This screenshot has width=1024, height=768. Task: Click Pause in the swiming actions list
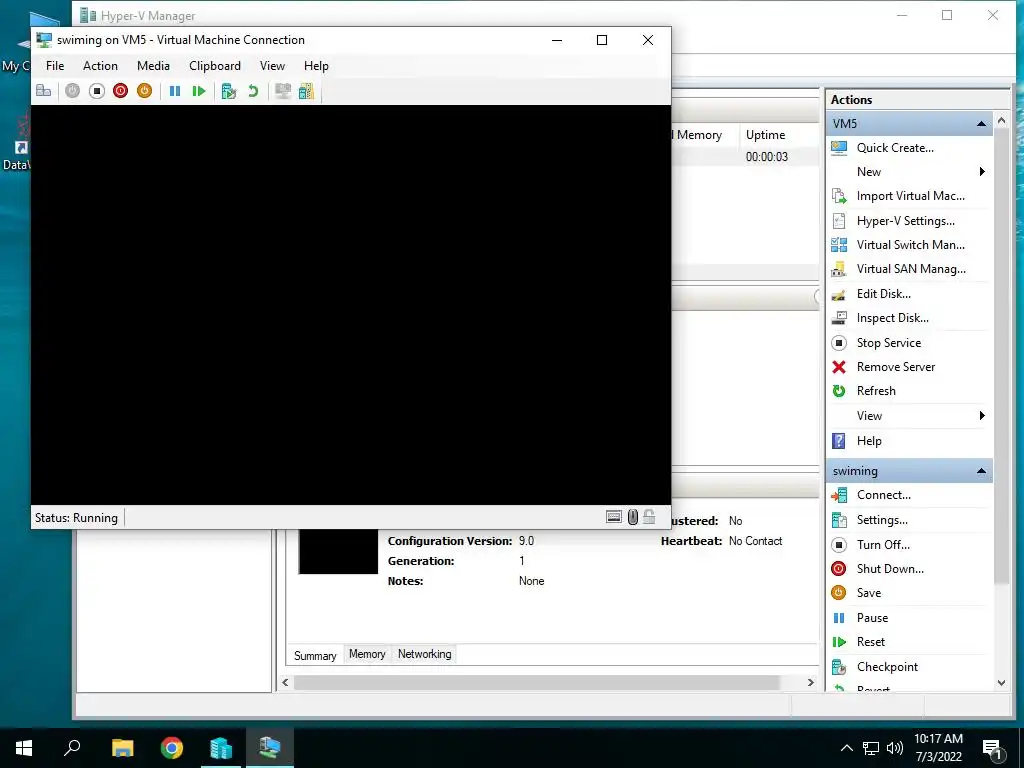872,618
